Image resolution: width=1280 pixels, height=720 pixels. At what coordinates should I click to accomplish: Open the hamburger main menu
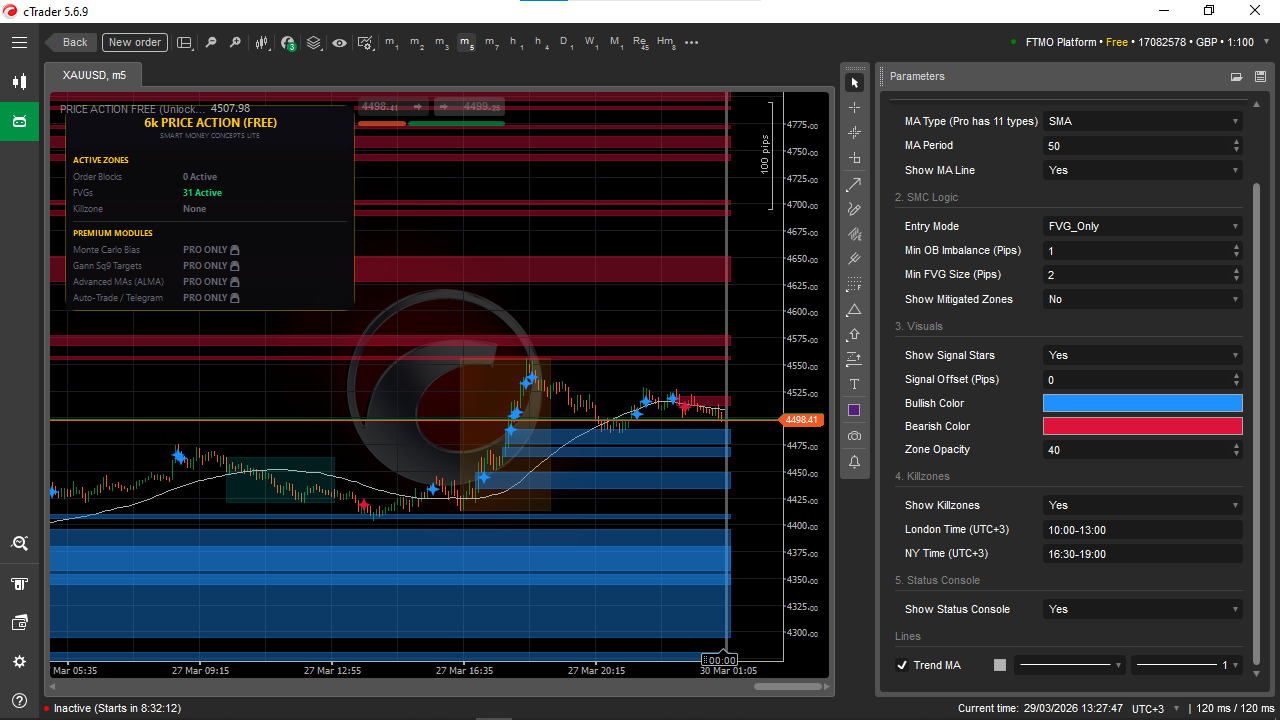[x=19, y=43]
